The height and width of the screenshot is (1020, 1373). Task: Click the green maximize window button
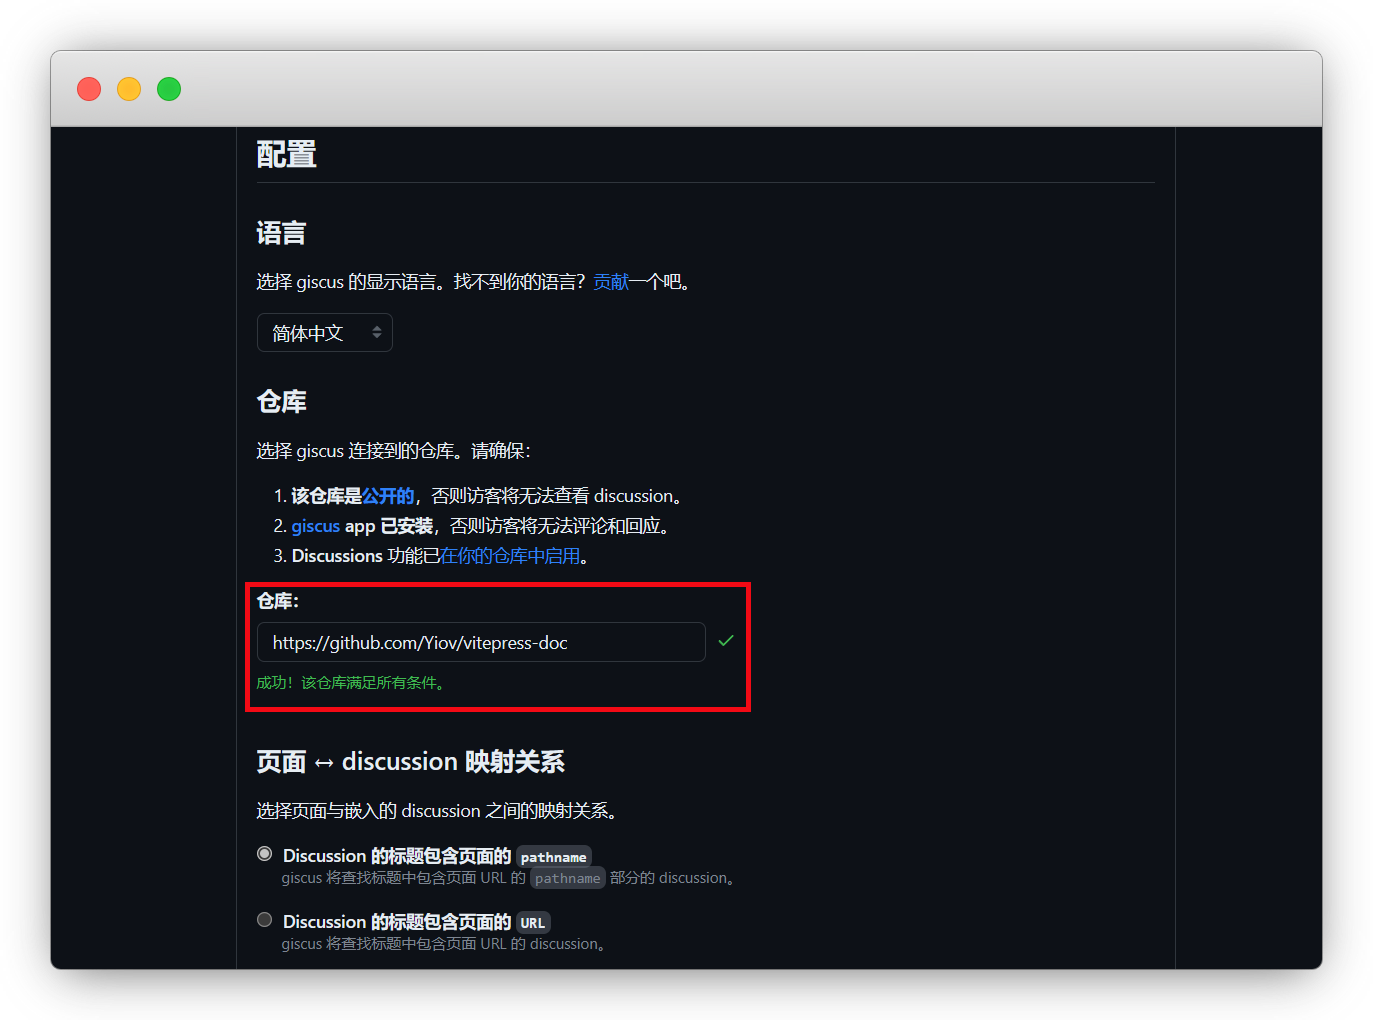(169, 89)
